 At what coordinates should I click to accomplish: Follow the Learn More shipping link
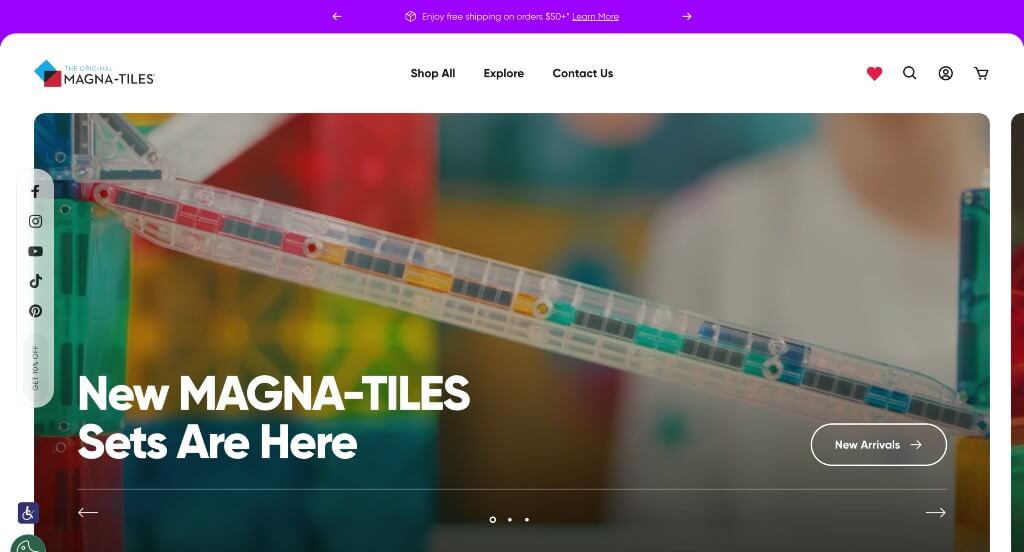pyautogui.click(x=595, y=17)
